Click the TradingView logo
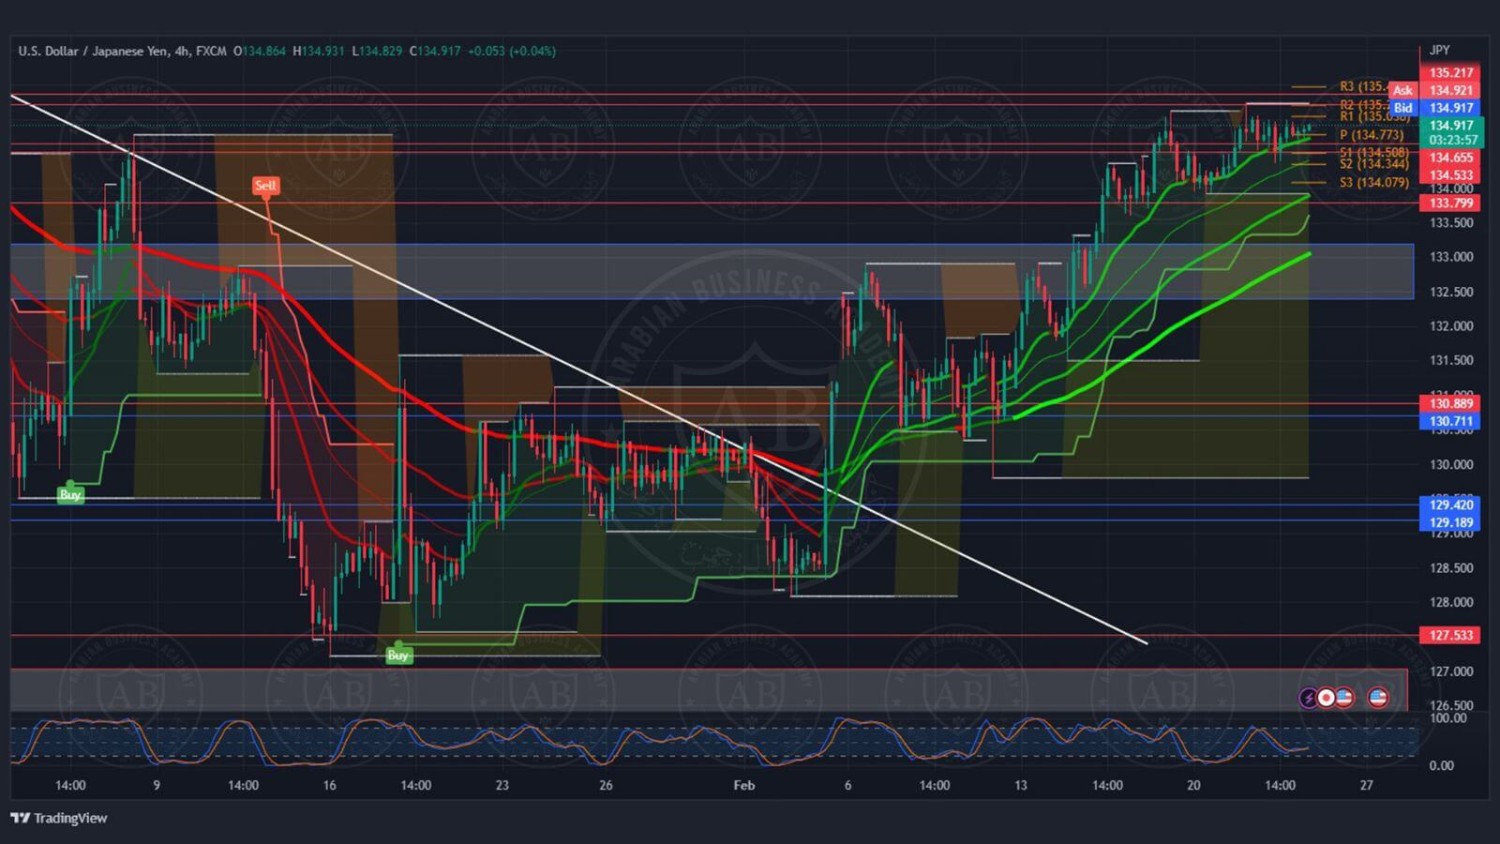 coord(58,818)
